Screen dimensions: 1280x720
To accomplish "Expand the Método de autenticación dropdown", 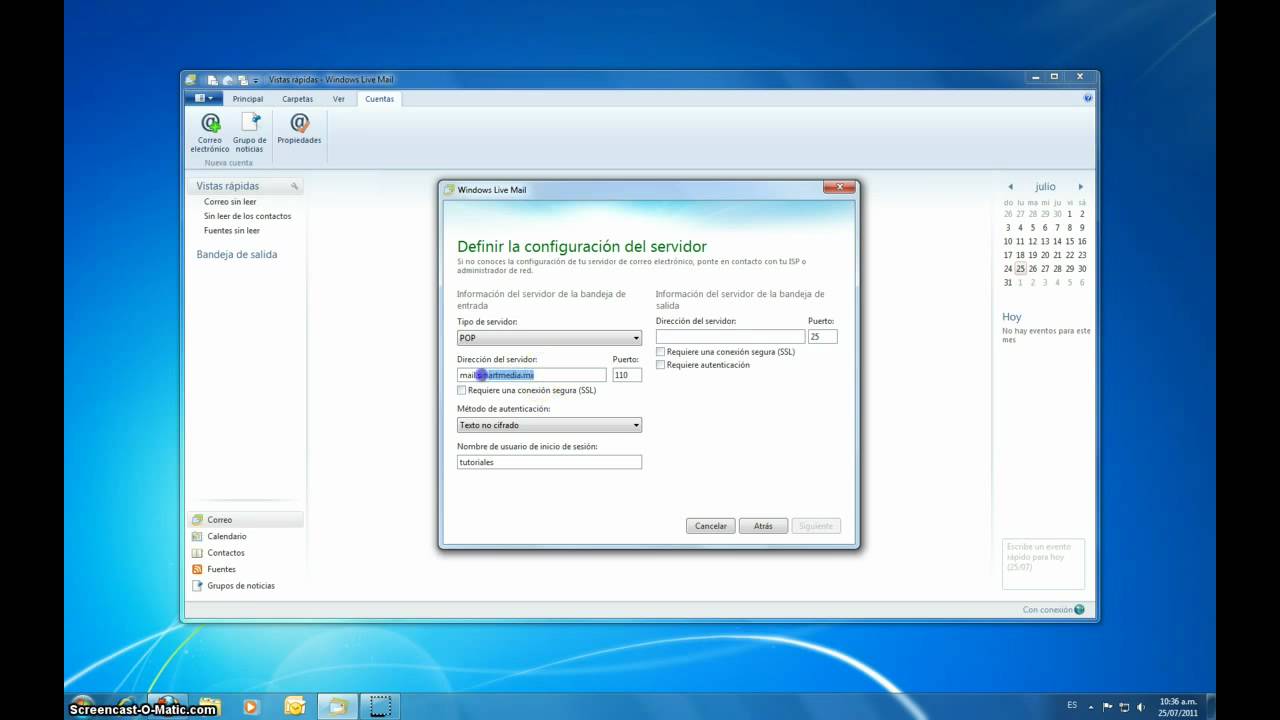I will (549, 425).
